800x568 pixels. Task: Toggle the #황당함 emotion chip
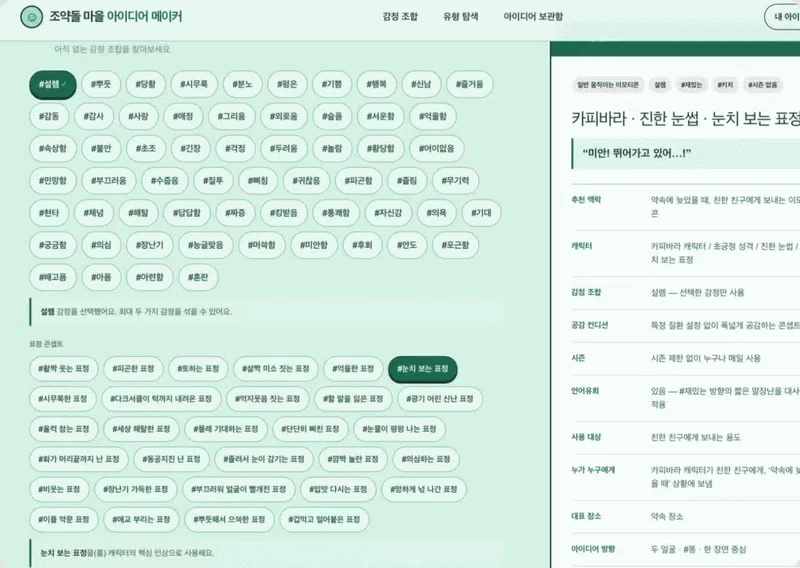point(381,149)
